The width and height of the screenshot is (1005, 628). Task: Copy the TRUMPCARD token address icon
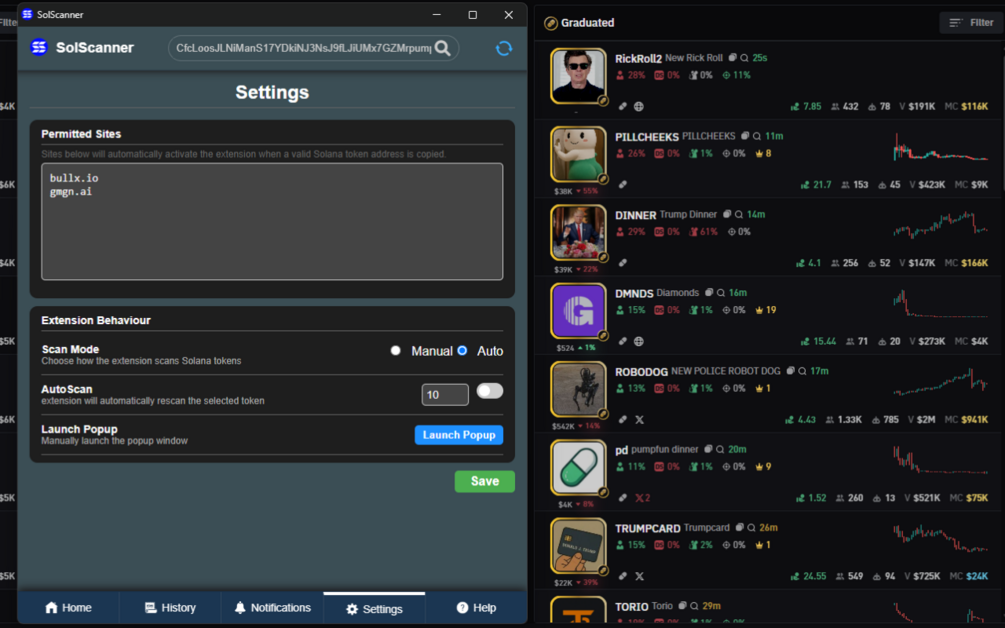point(739,527)
